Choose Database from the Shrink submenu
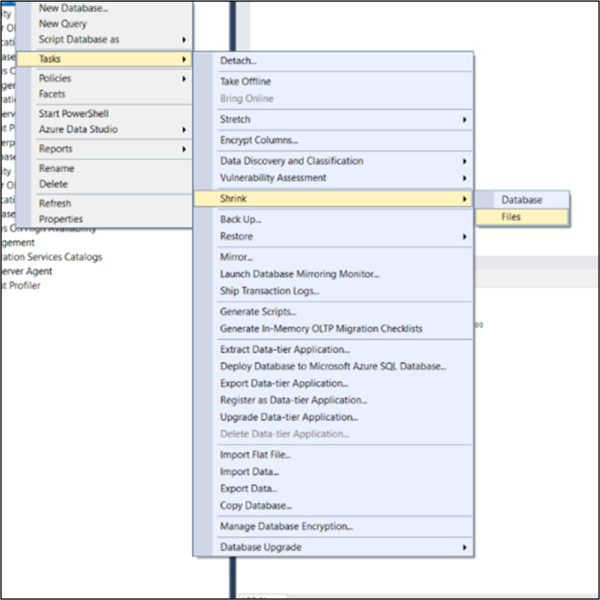 522,200
